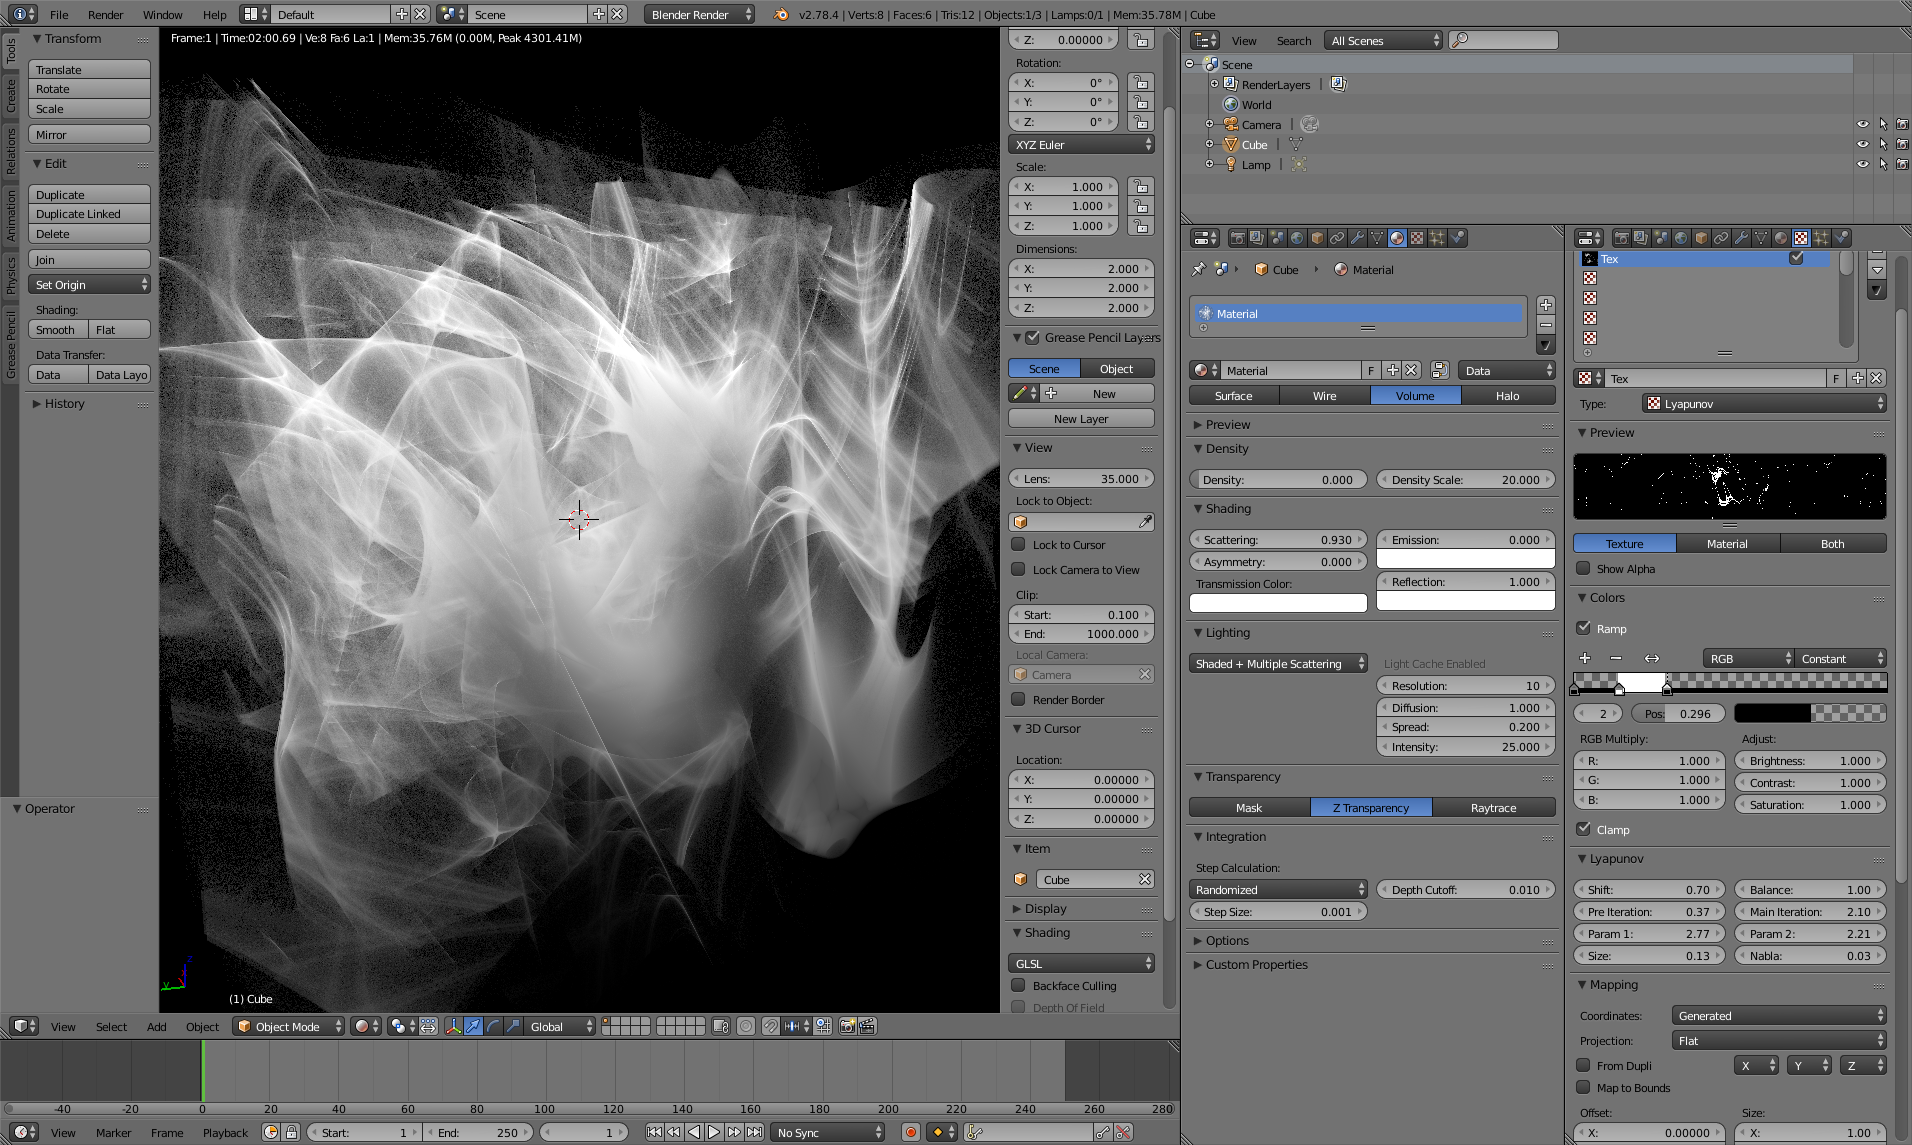Pin the properties context with pushpin icon
The width and height of the screenshot is (1912, 1145).
click(x=1198, y=269)
